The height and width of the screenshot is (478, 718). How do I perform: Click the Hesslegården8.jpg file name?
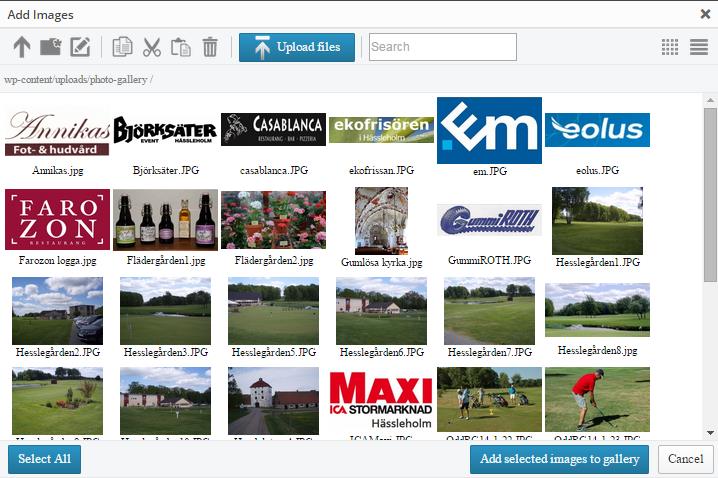click(x=598, y=351)
